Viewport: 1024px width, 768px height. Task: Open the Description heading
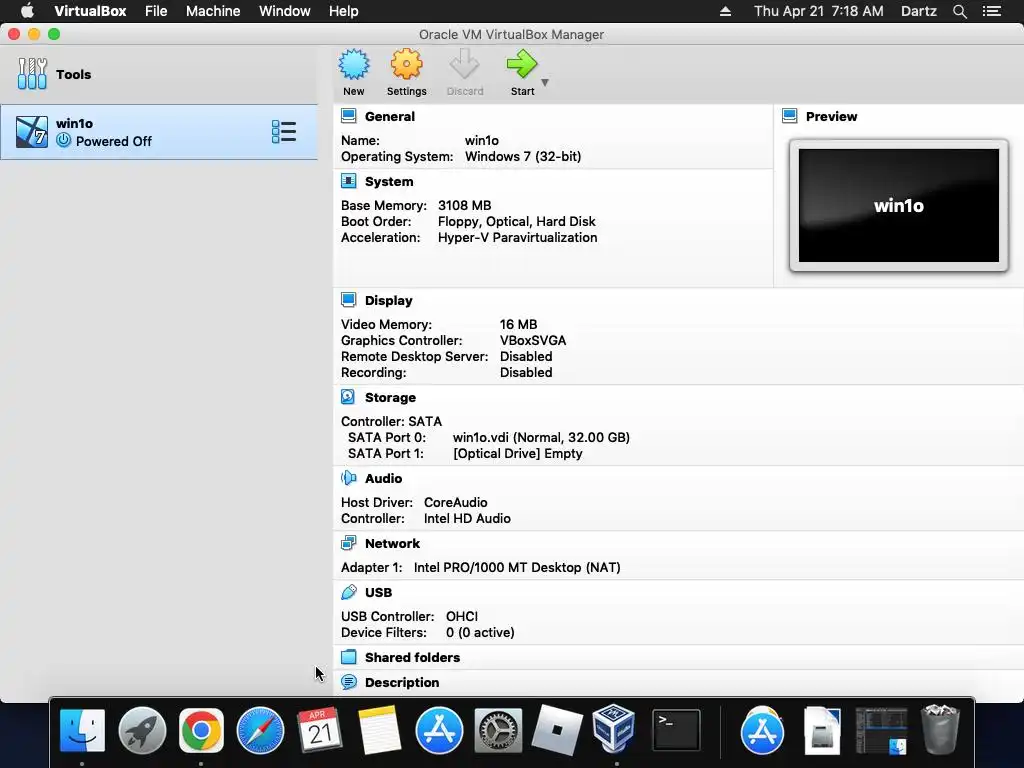point(402,682)
